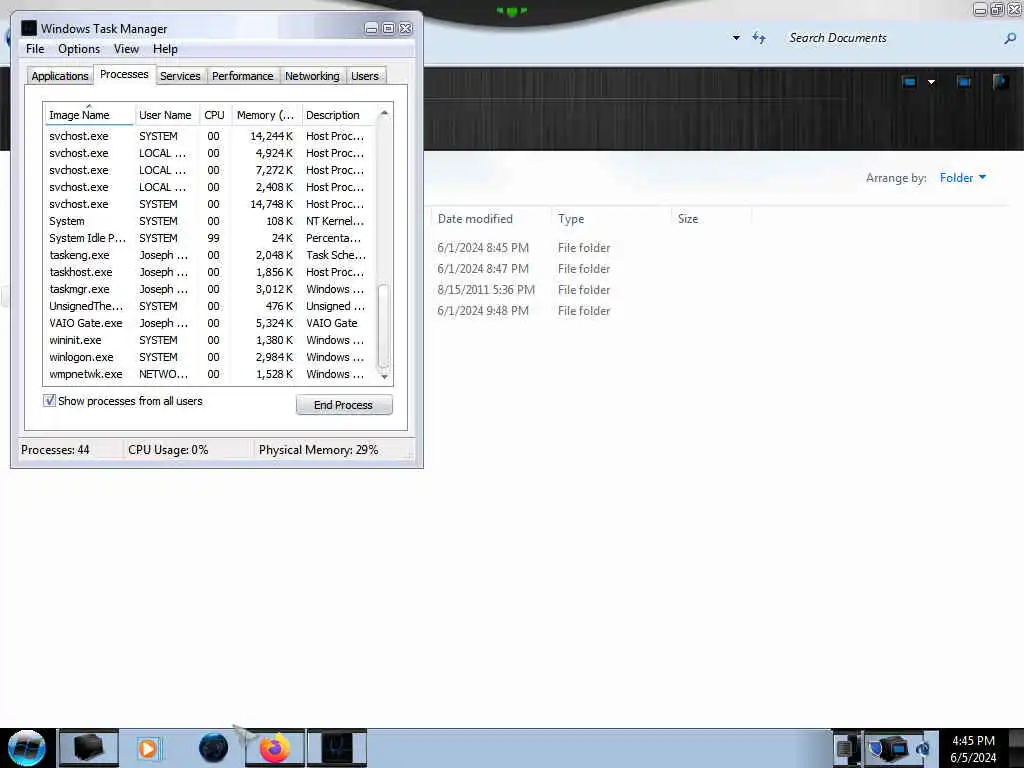Click scroll down arrow in process list
The image size is (1024, 768).
(x=384, y=376)
